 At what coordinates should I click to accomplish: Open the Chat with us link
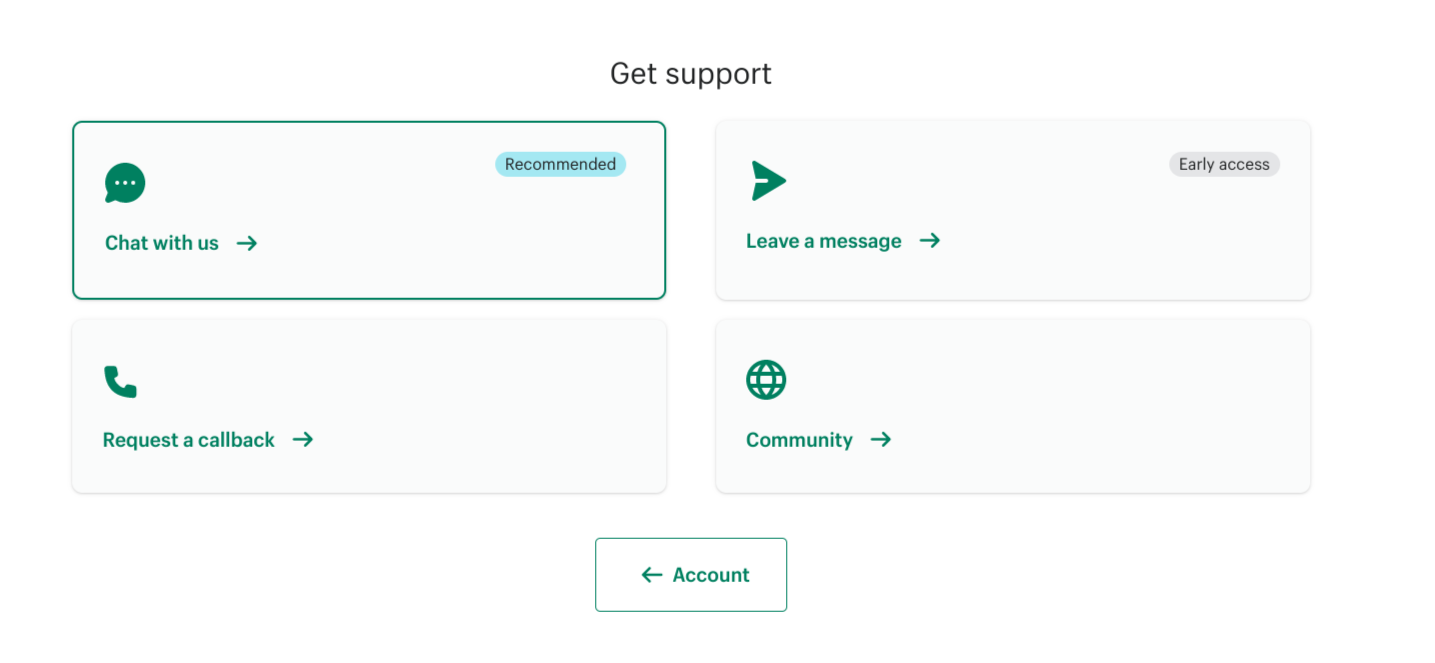(162, 243)
